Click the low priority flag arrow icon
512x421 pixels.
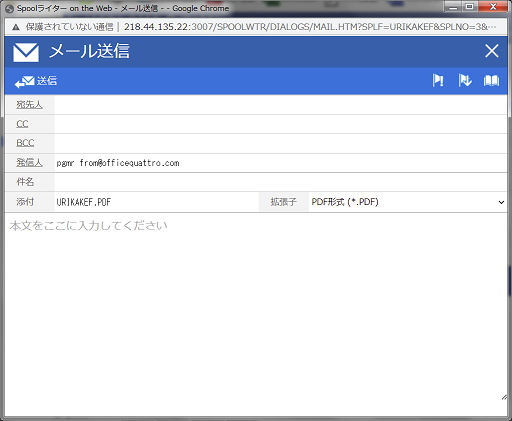click(465, 81)
